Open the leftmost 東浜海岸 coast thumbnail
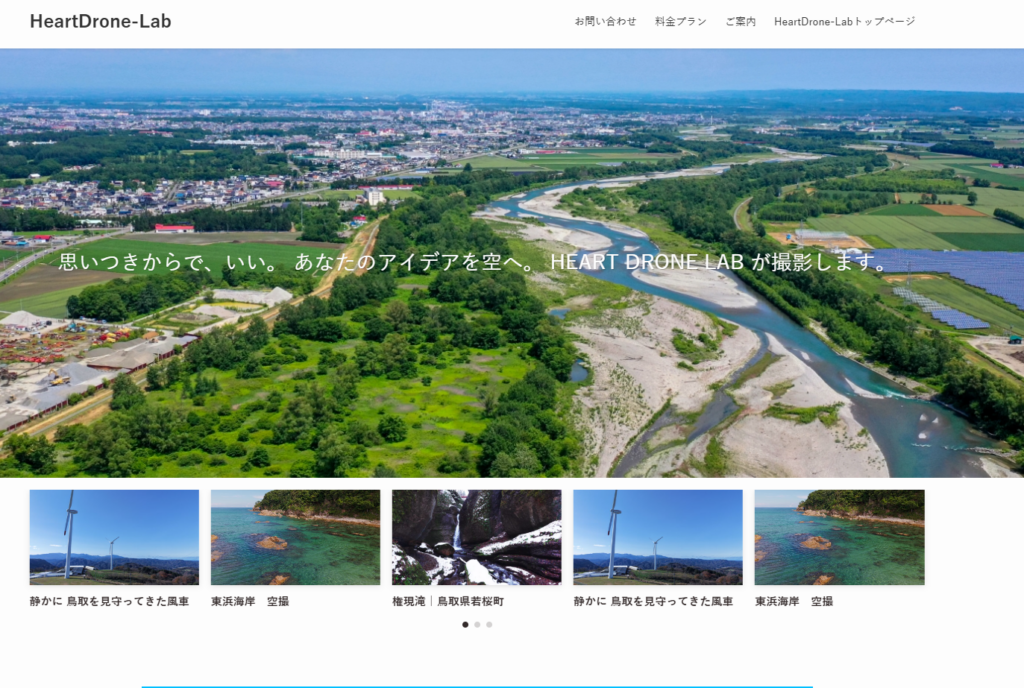Screen dimensions: 1024x688 point(295,537)
